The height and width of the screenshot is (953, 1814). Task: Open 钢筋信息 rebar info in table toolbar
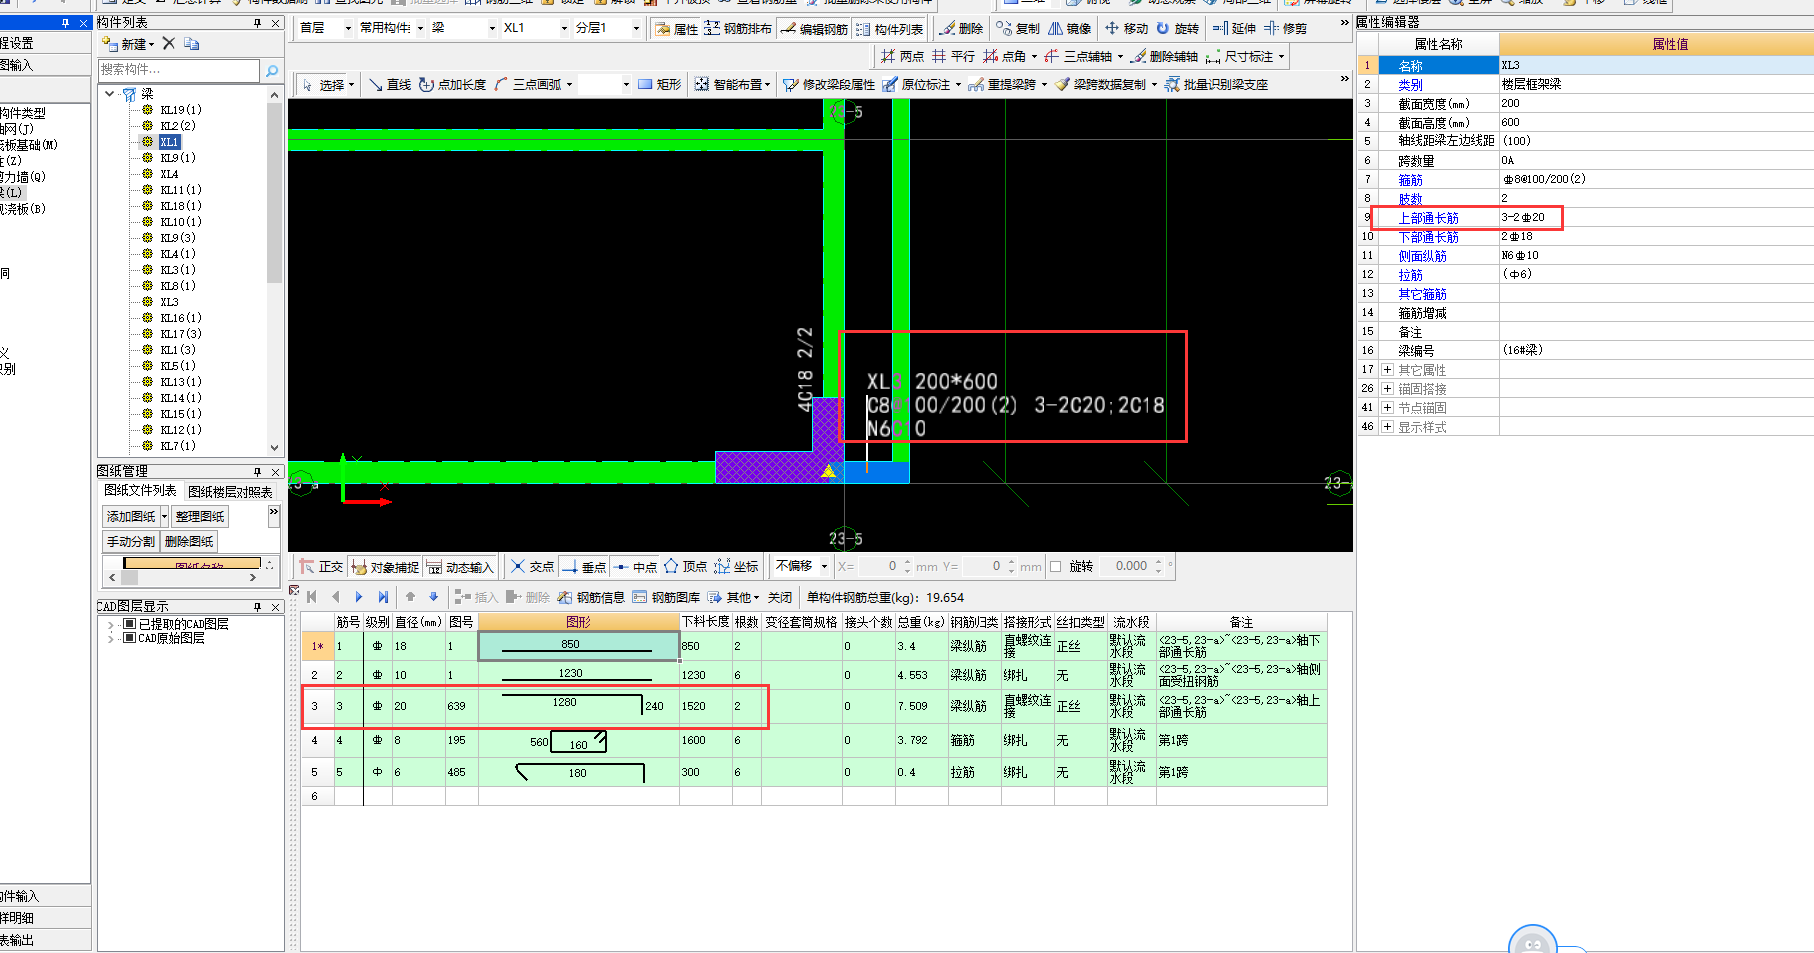pyautogui.click(x=591, y=597)
